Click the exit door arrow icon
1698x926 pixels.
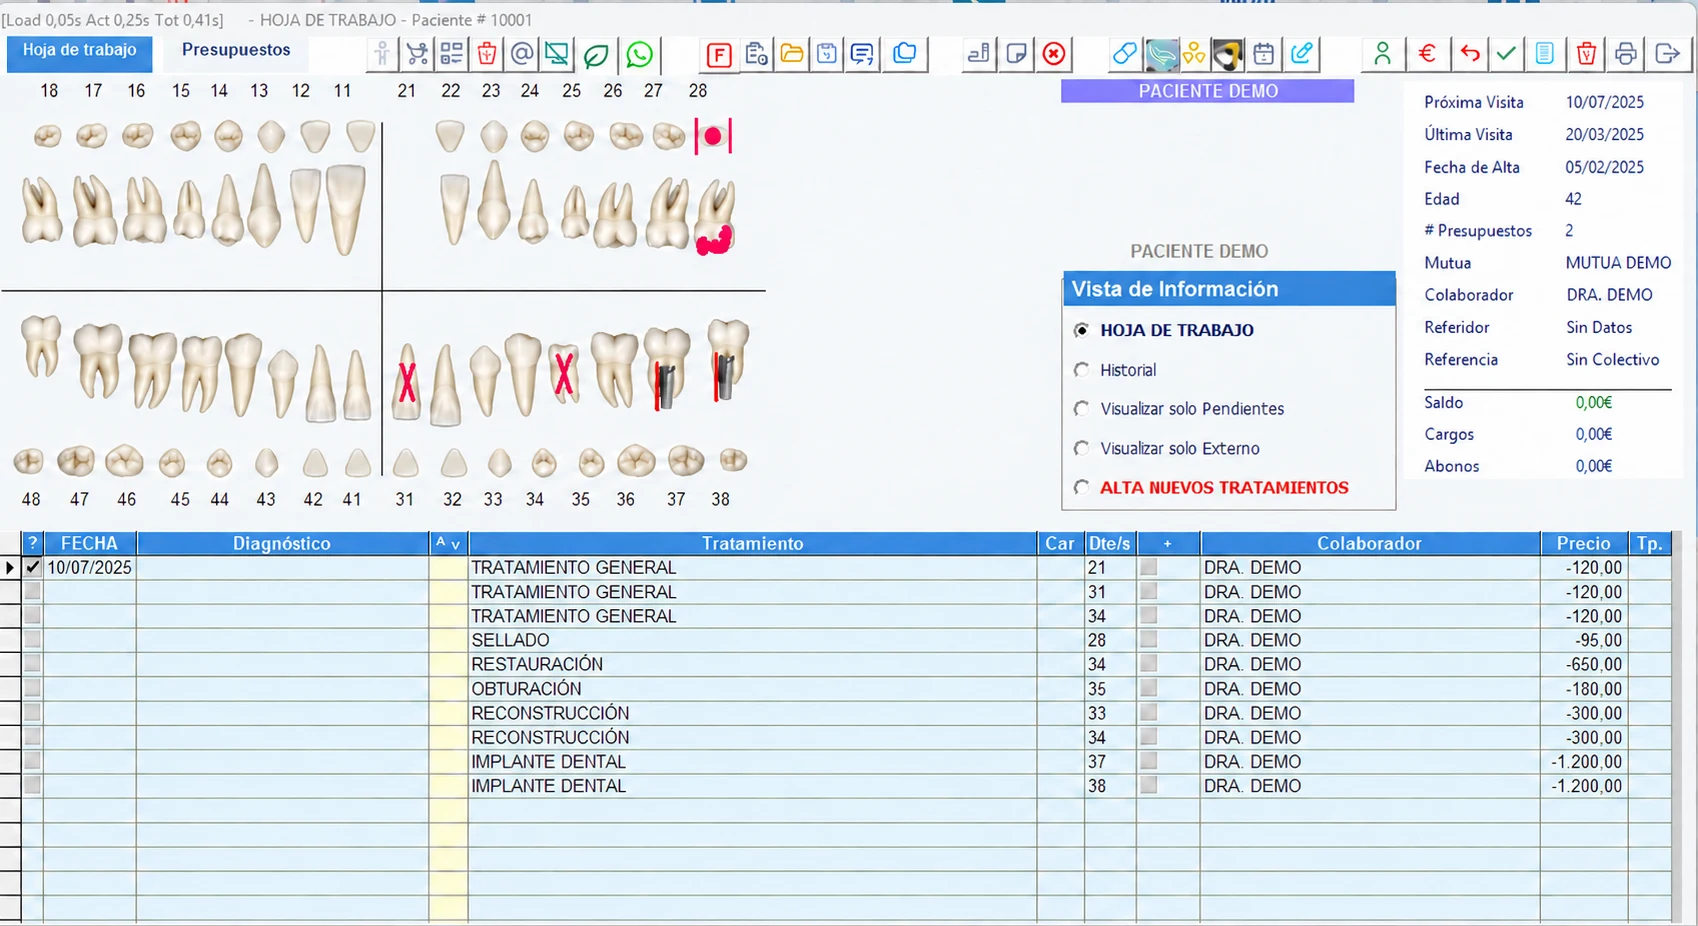tap(1667, 54)
